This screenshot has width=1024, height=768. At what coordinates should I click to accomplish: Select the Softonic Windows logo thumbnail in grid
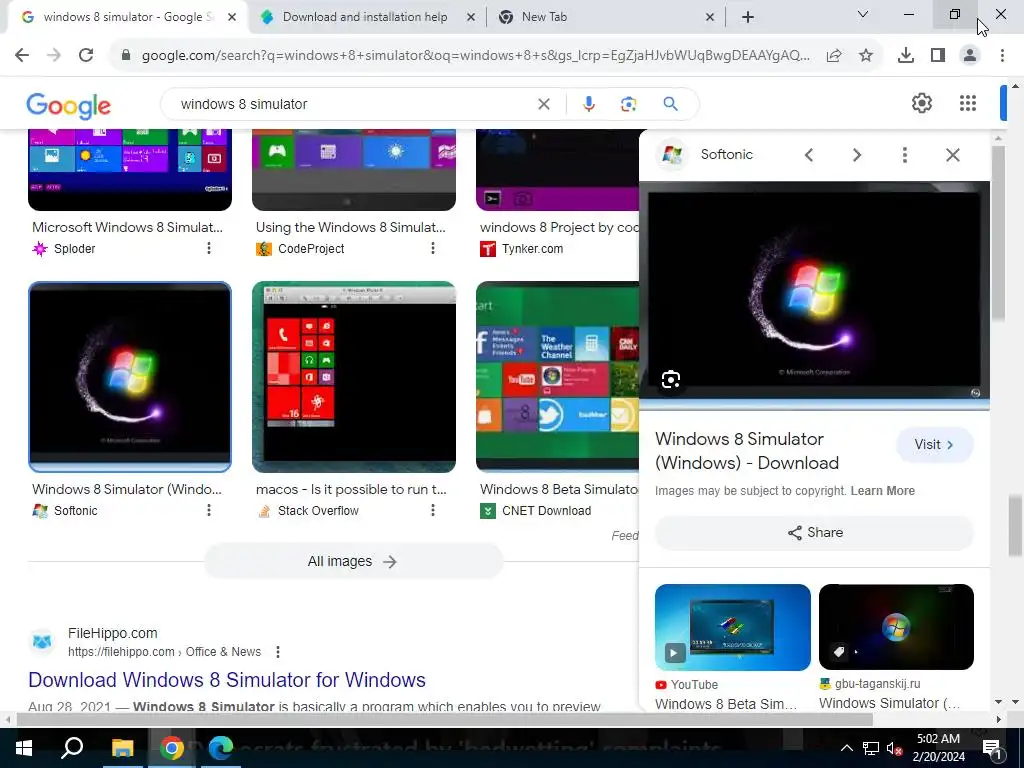tap(130, 377)
